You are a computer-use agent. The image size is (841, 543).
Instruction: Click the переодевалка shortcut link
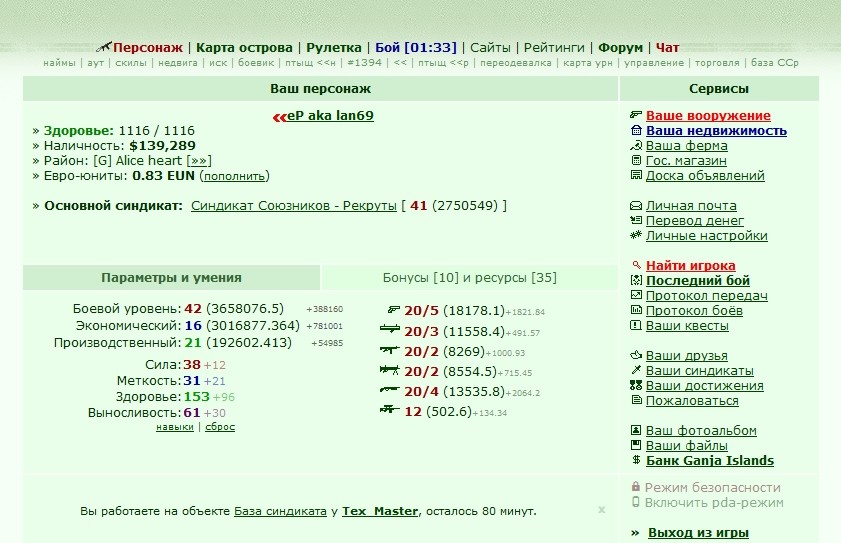[x=515, y=63]
